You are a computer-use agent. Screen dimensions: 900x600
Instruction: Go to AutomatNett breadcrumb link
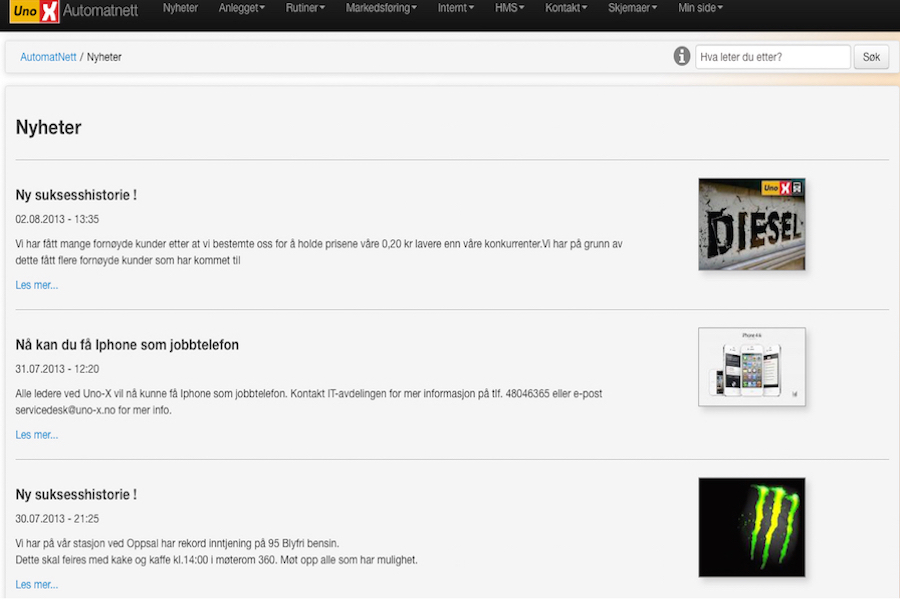[48, 57]
